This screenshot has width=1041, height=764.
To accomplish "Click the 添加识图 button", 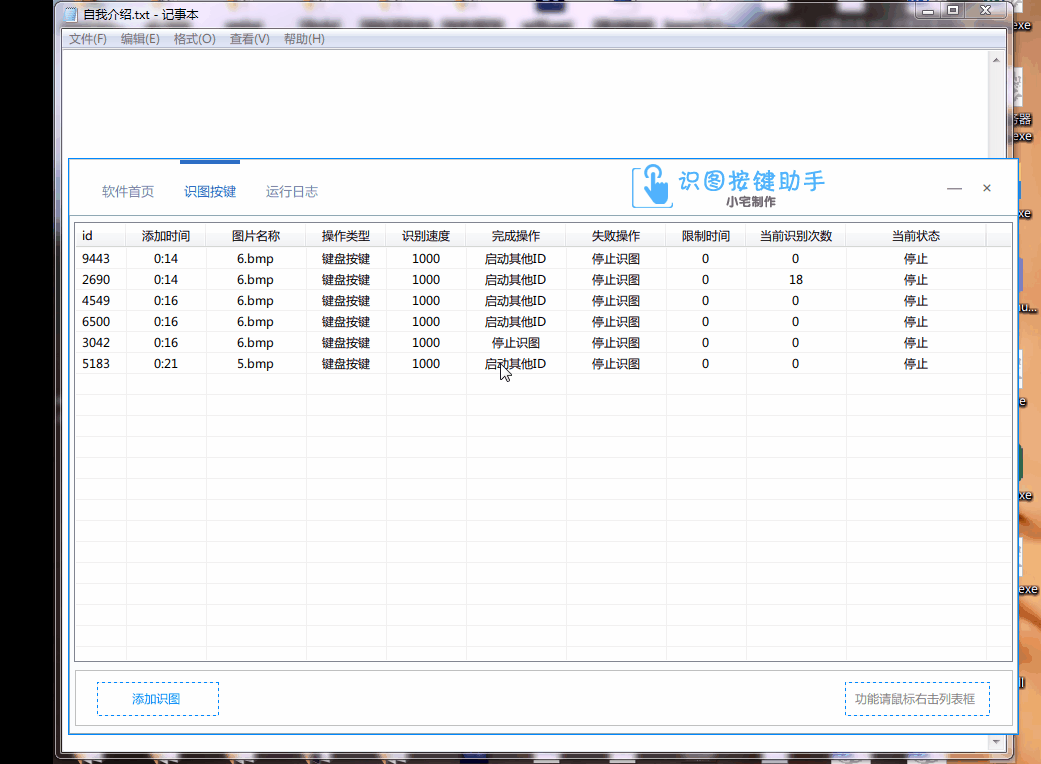I will point(157,698).
